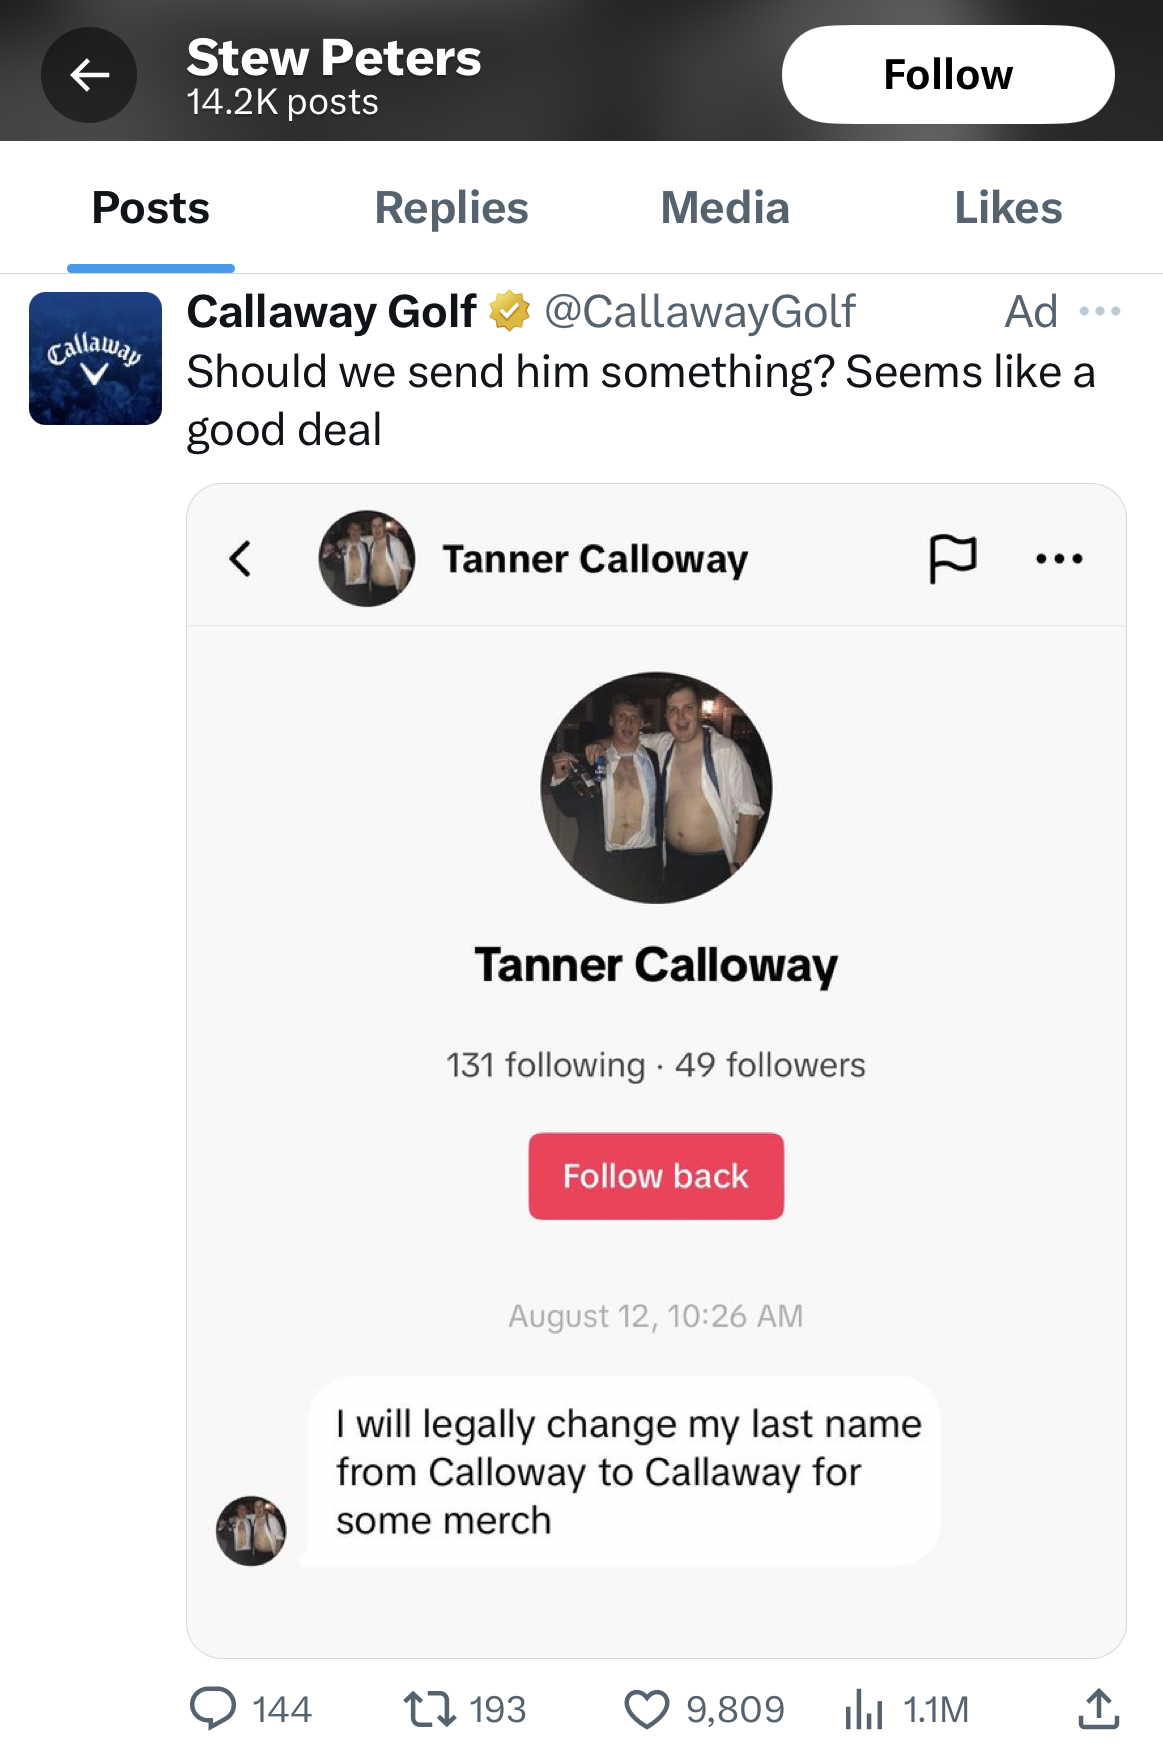Follow the Stew Peters account
1163x1761 pixels.
[947, 75]
